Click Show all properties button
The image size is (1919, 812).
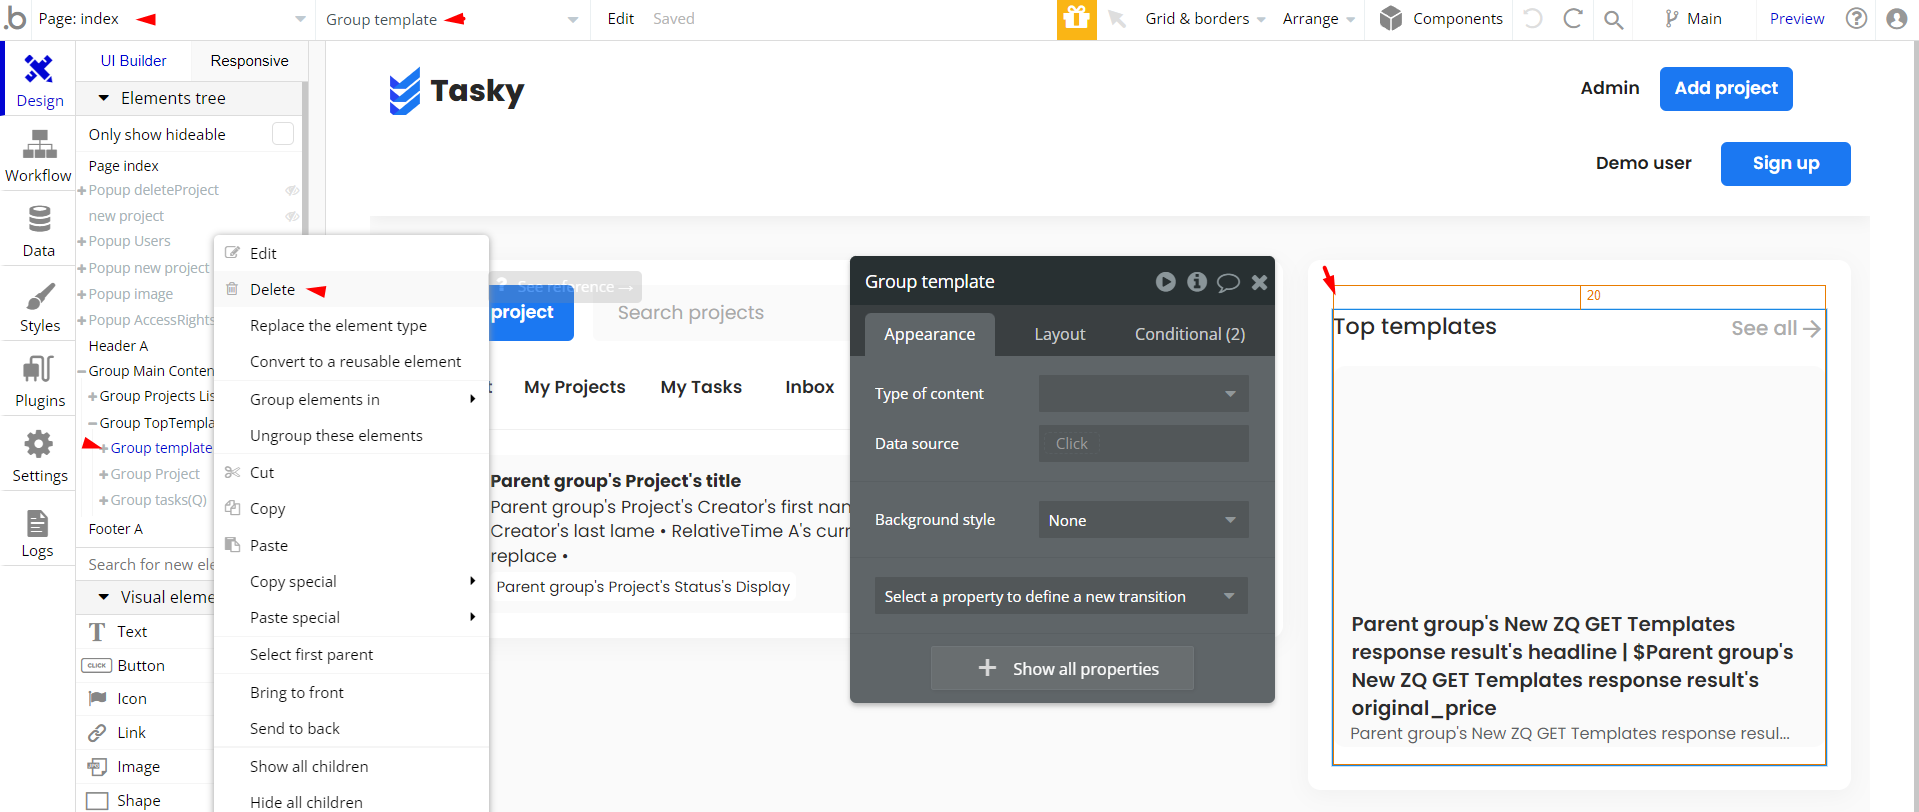pyautogui.click(x=1062, y=668)
